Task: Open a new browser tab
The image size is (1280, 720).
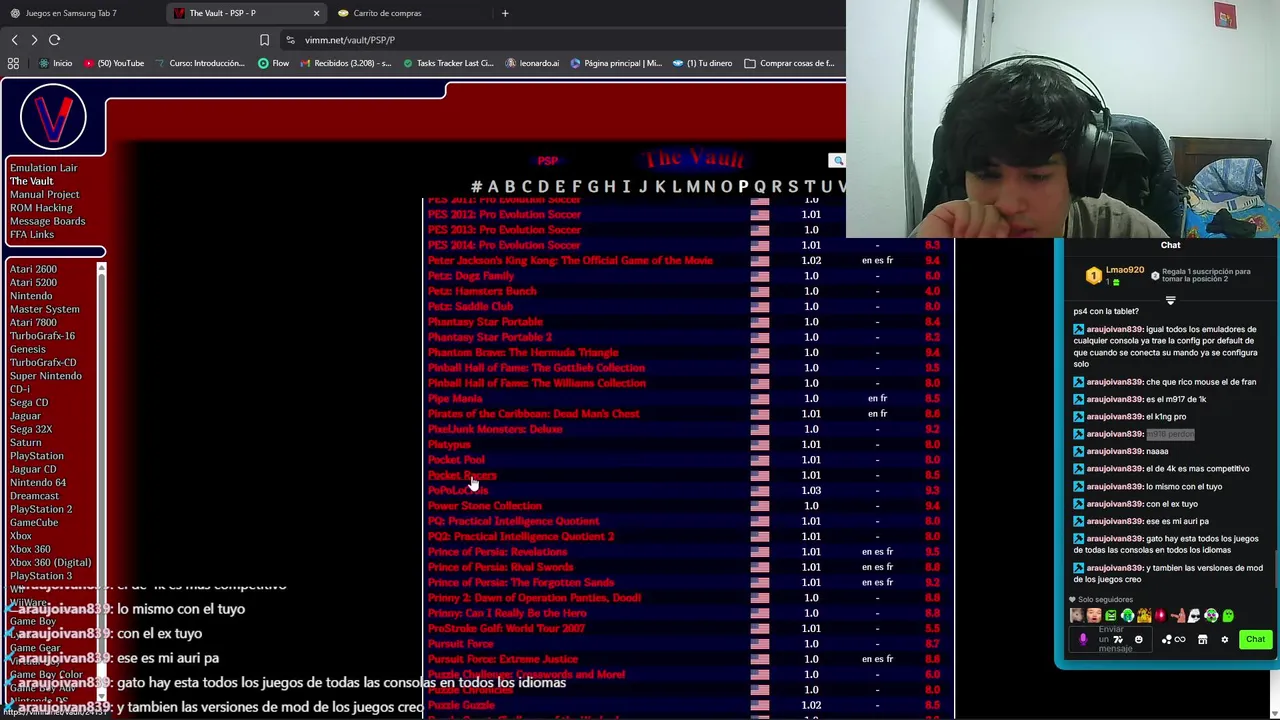Action: click(505, 13)
